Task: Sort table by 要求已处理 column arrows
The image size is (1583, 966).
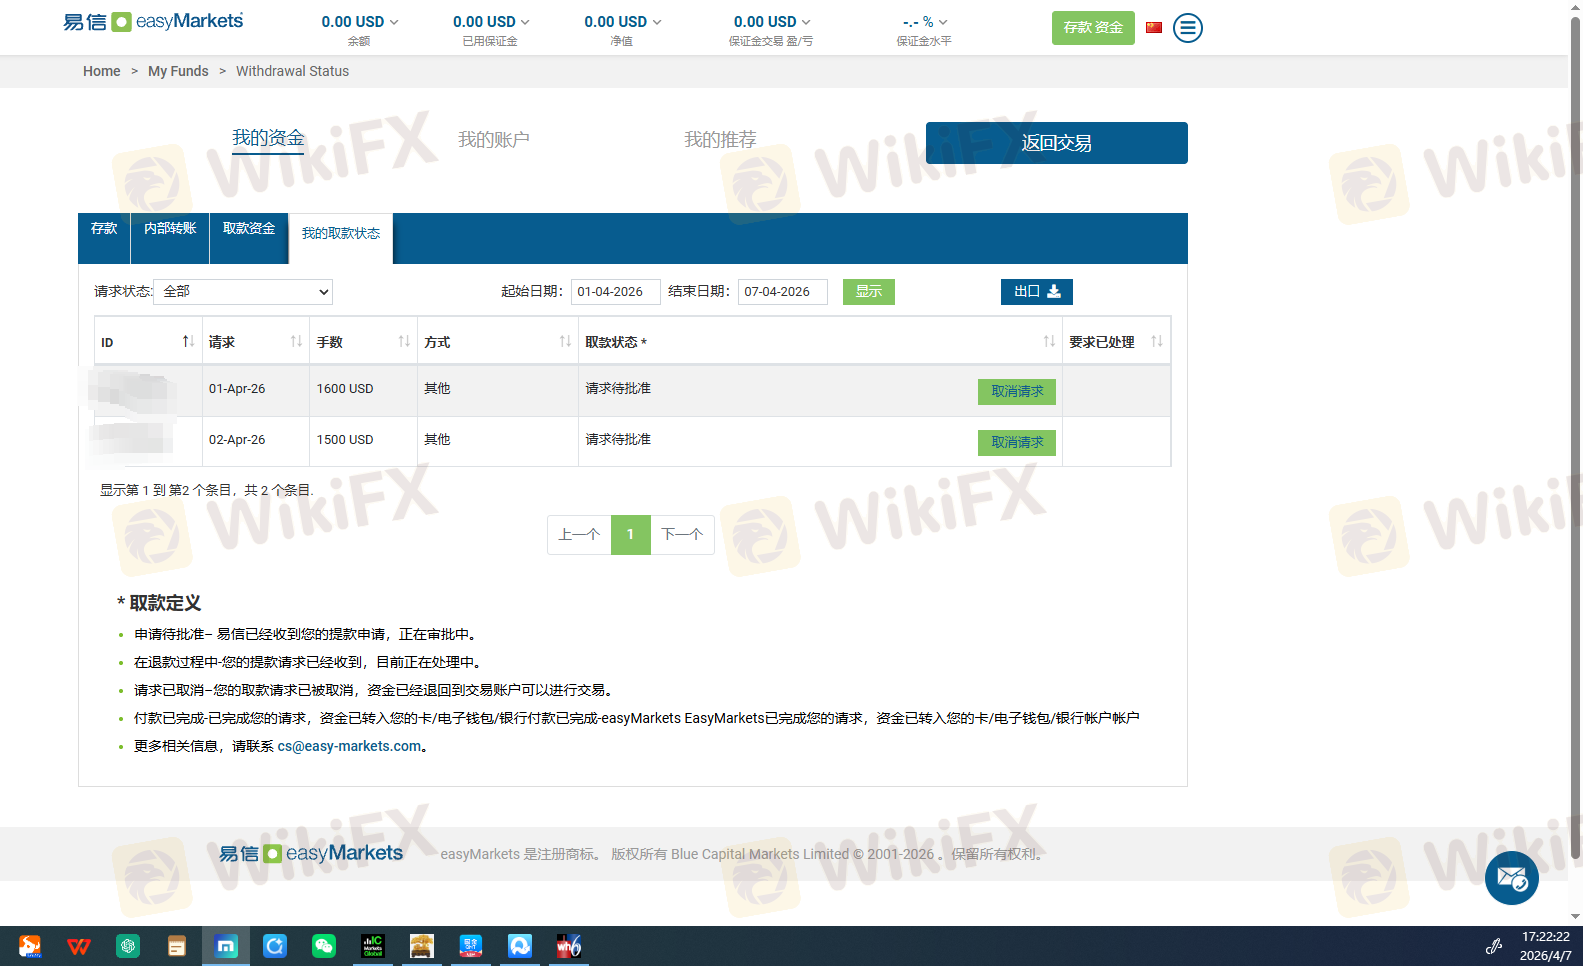Action: point(1157,342)
